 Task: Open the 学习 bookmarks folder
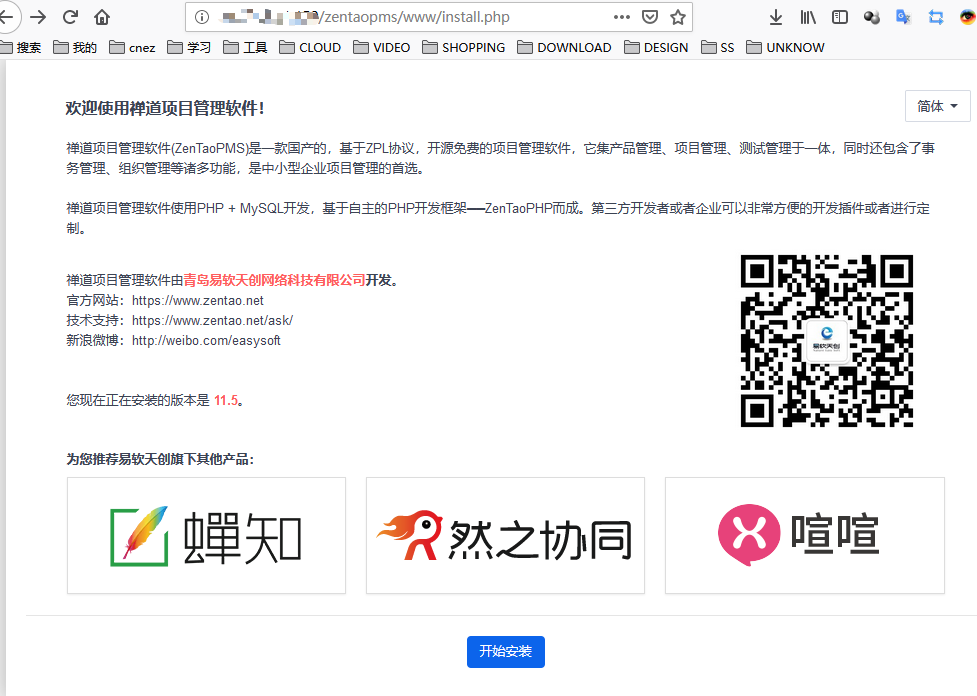tap(189, 47)
